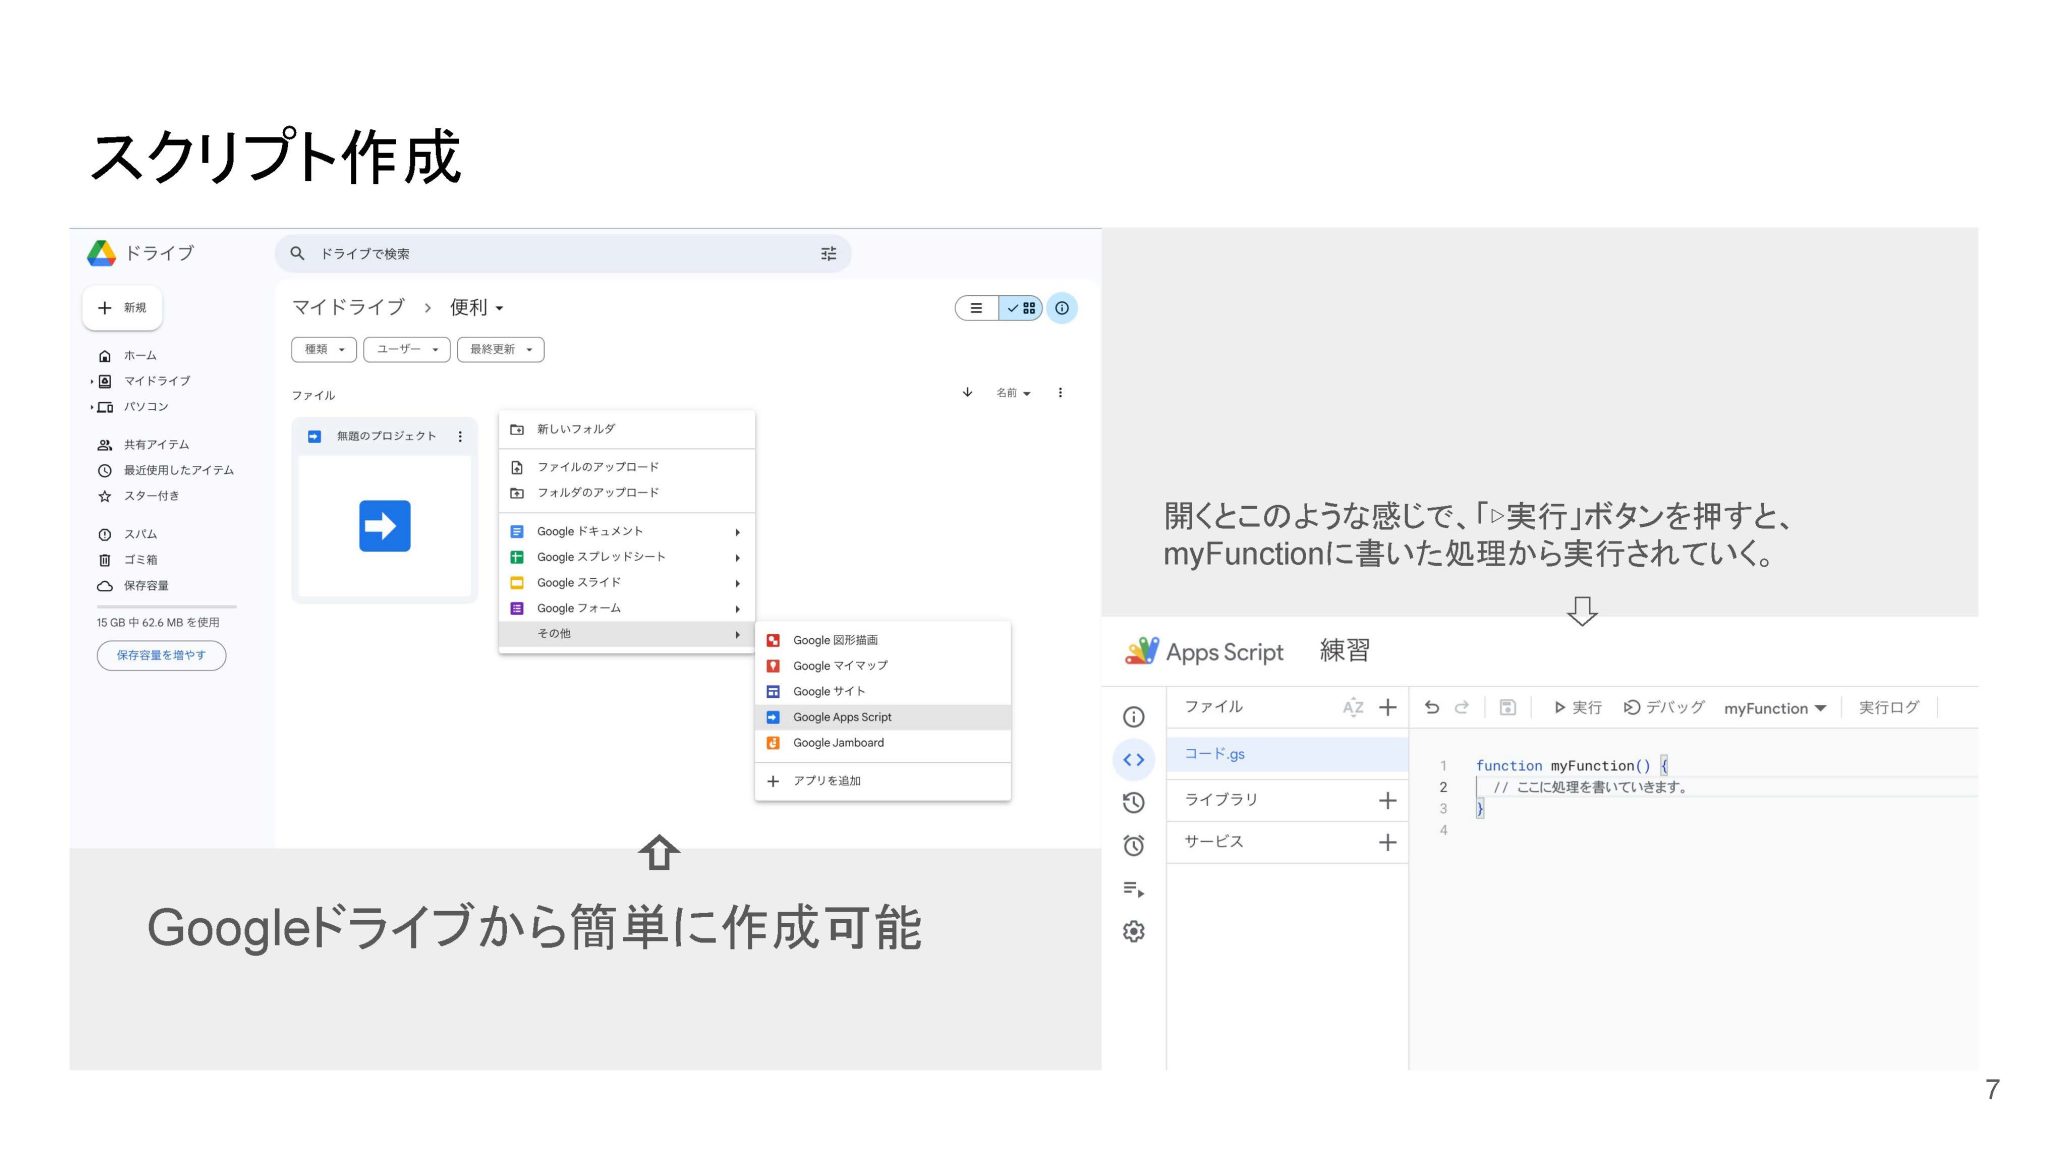Select コード.gs file
This screenshot has height=1152, width=2048.
point(1287,754)
